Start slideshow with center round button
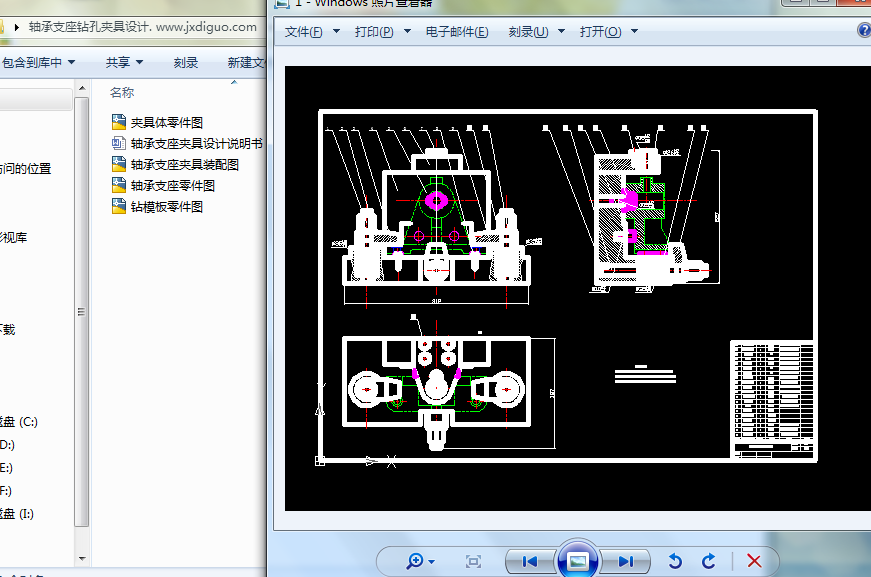Viewport: 871px width, 577px height. [x=578, y=560]
